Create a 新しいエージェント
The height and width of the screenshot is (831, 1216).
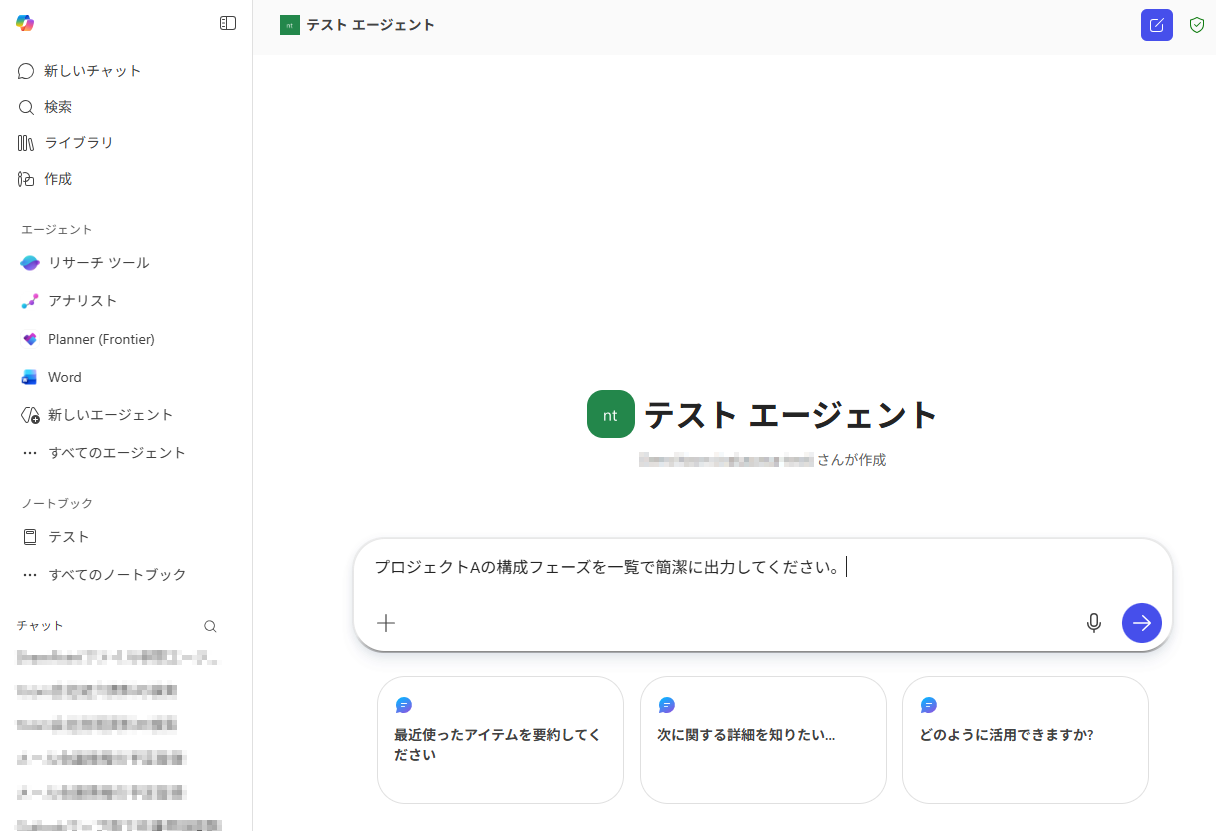pyautogui.click(x=110, y=415)
